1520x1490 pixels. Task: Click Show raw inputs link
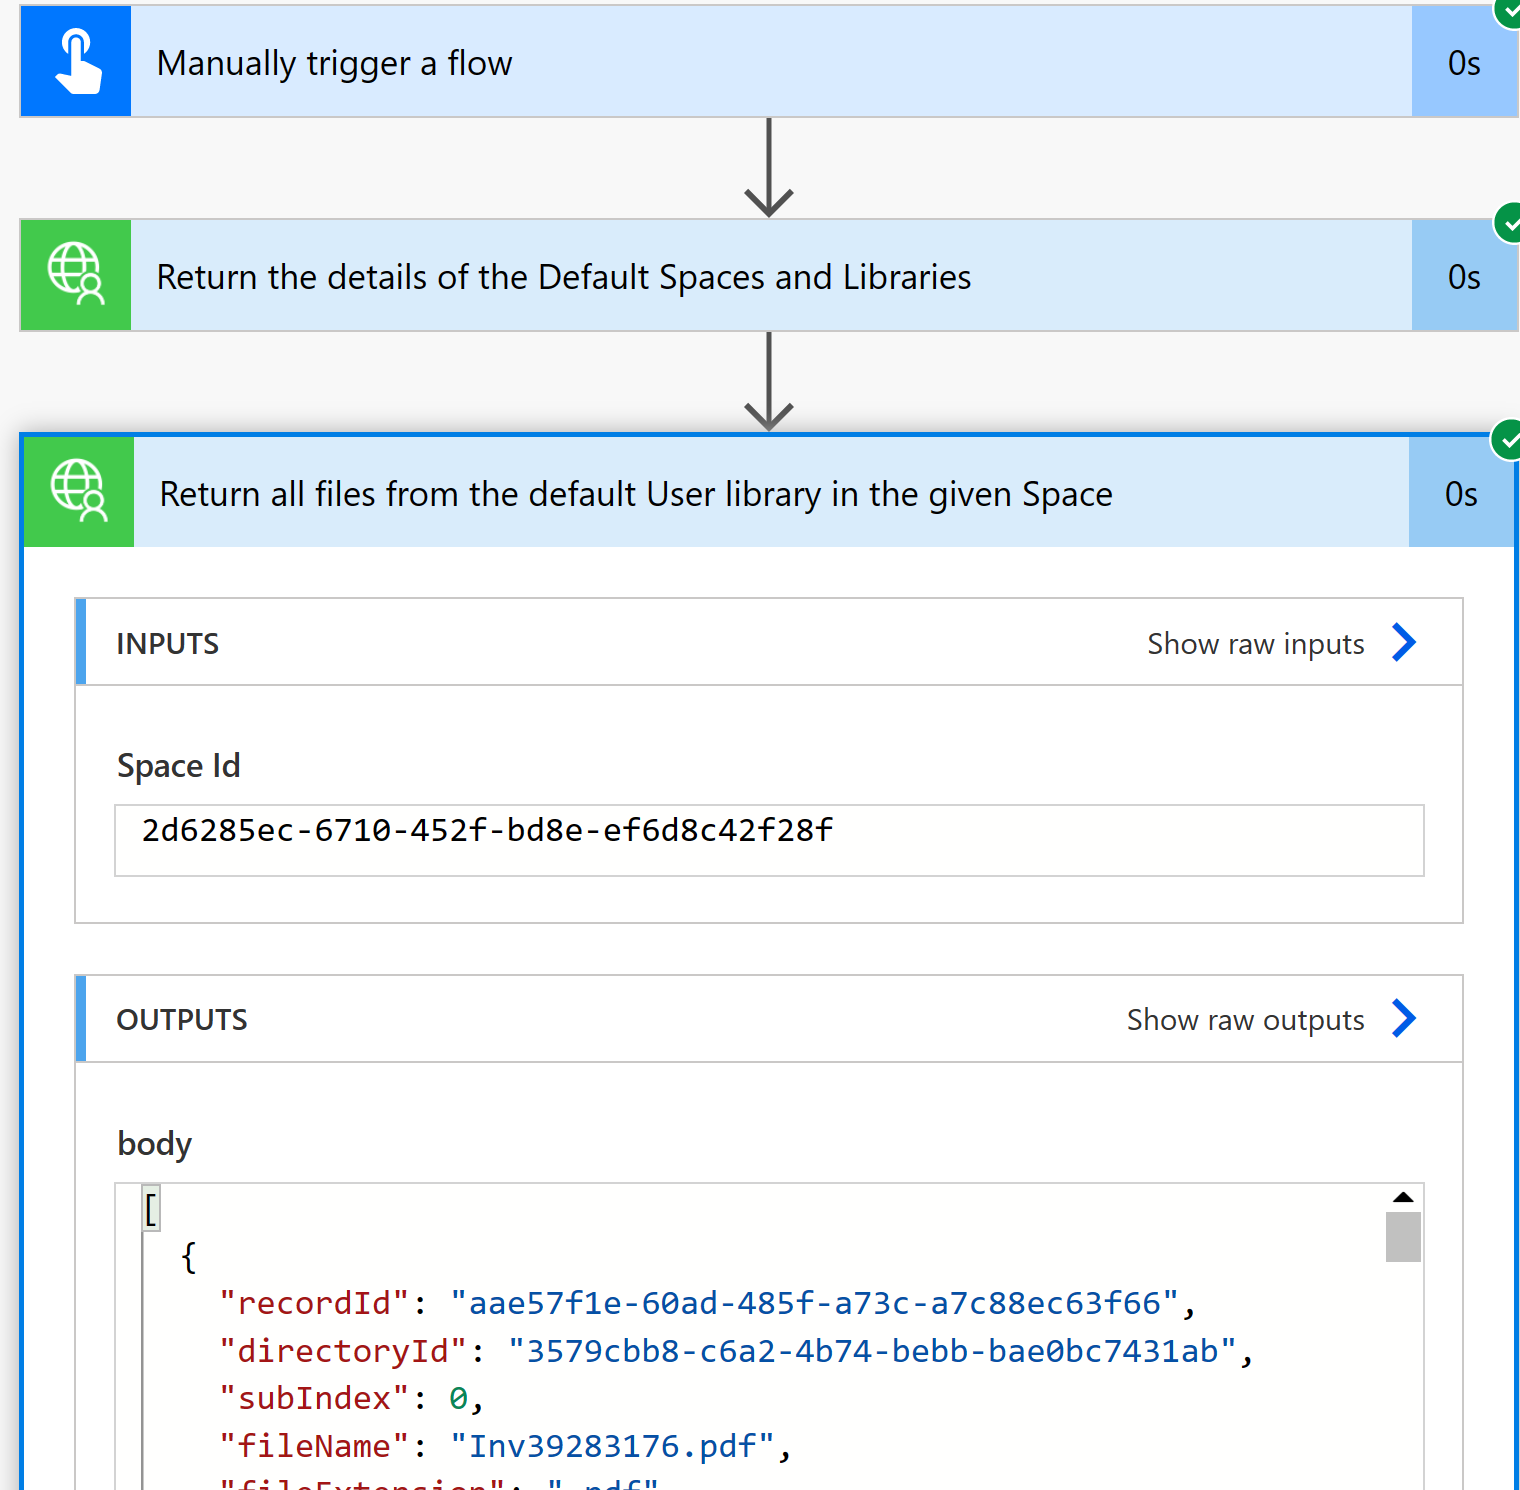[1255, 644]
